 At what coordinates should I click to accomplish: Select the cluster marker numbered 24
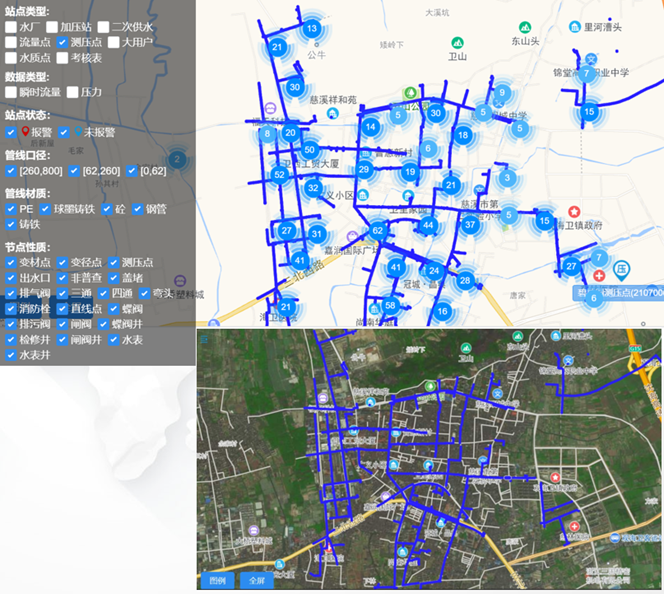(434, 271)
